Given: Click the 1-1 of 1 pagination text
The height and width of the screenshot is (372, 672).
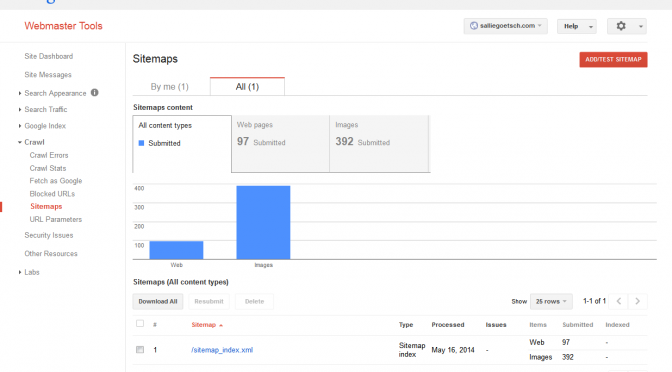Looking at the screenshot, I should click(x=594, y=301).
